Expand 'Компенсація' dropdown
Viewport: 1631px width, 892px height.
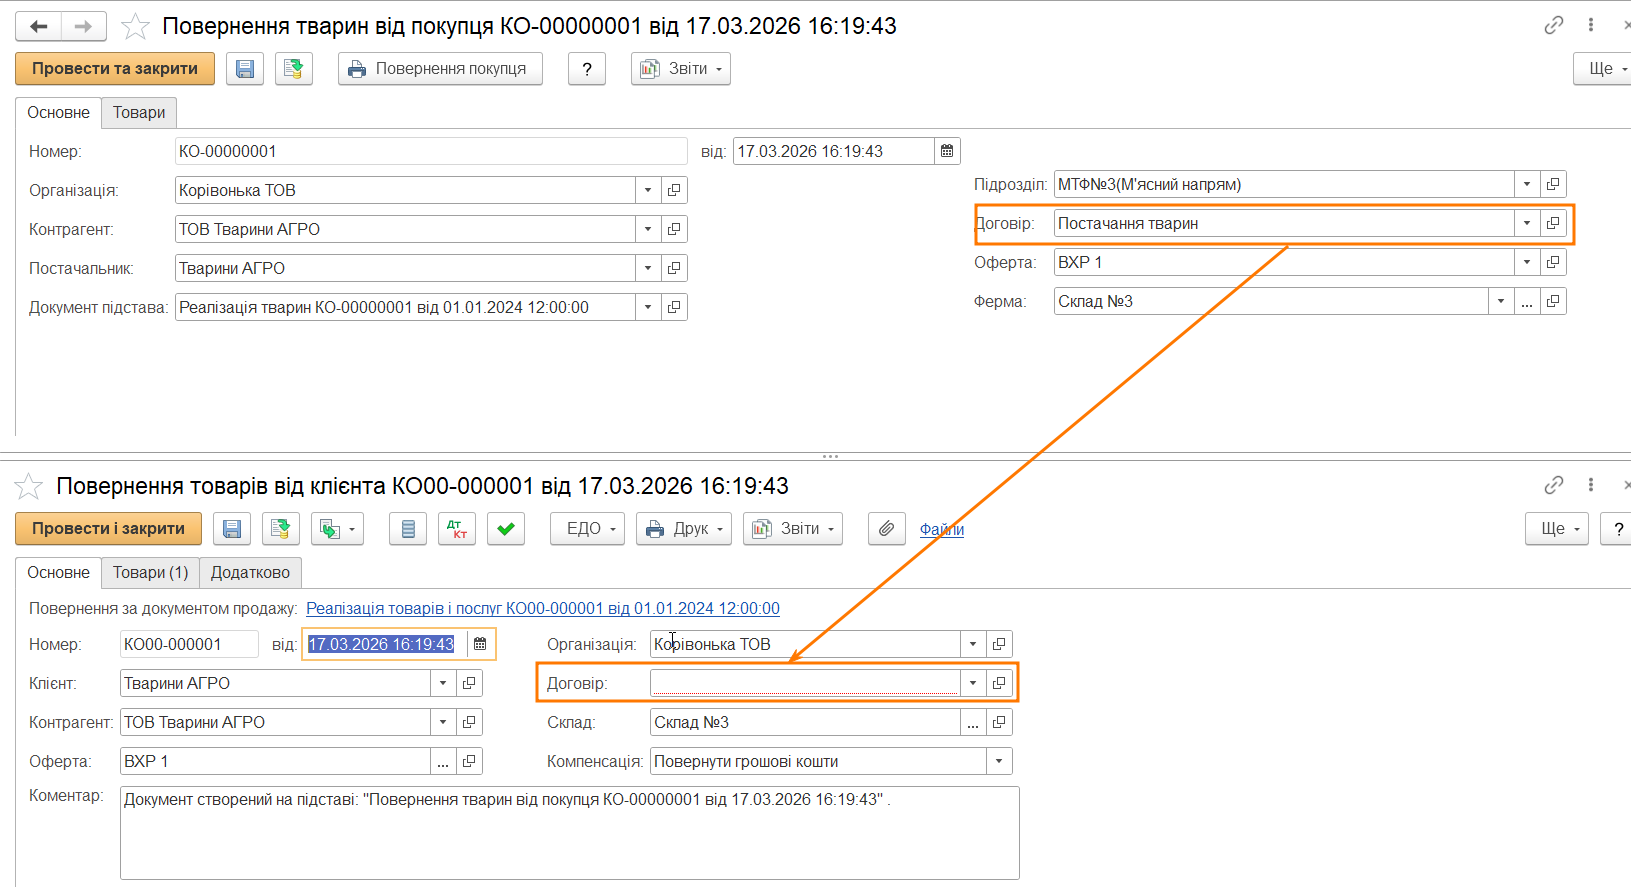[x=999, y=761]
